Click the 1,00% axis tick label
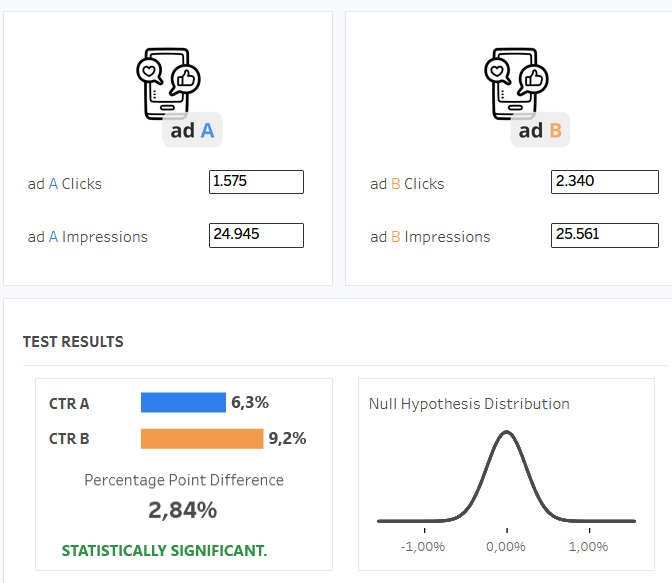Image resolution: width=672 pixels, height=583 pixels. [588, 547]
